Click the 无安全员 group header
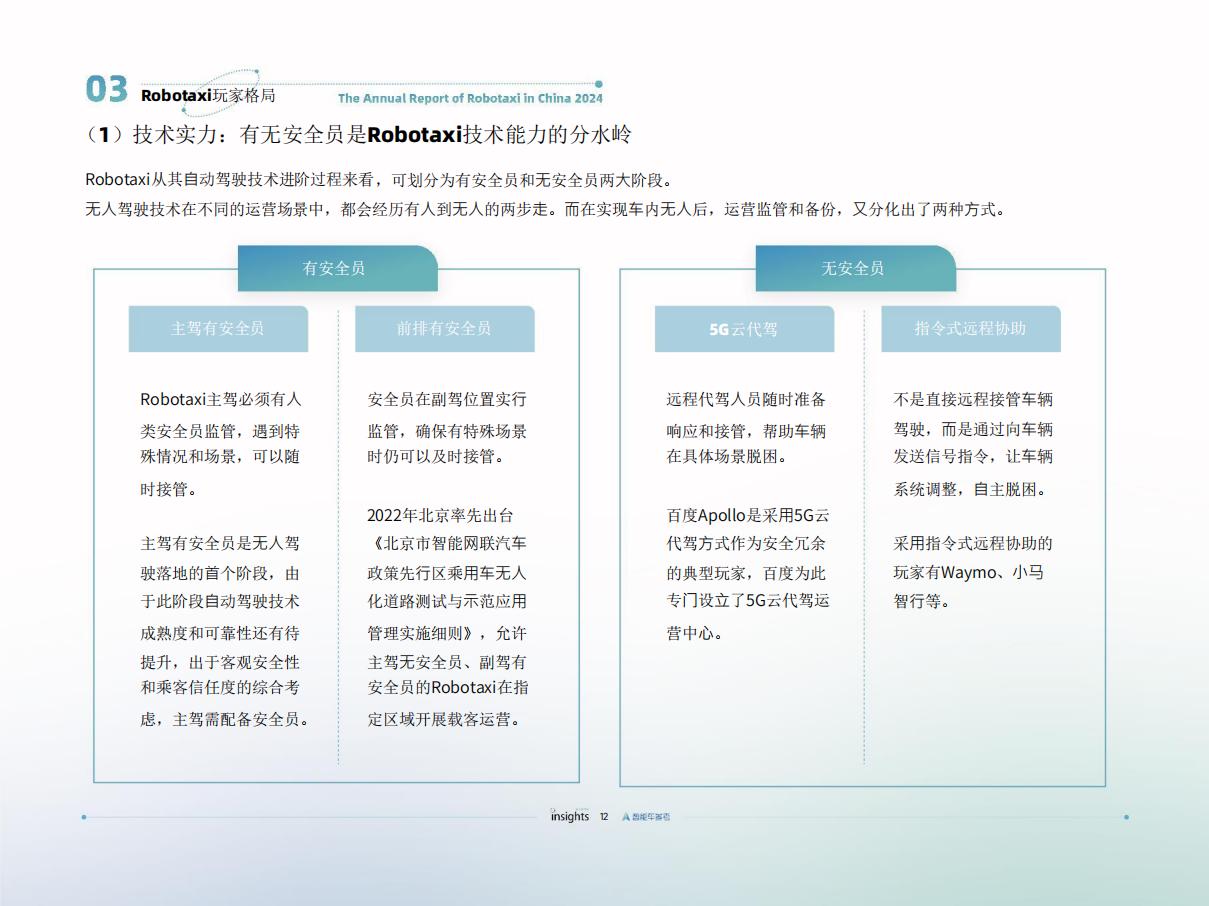The width and height of the screenshot is (1209, 906). coord(855,268)
